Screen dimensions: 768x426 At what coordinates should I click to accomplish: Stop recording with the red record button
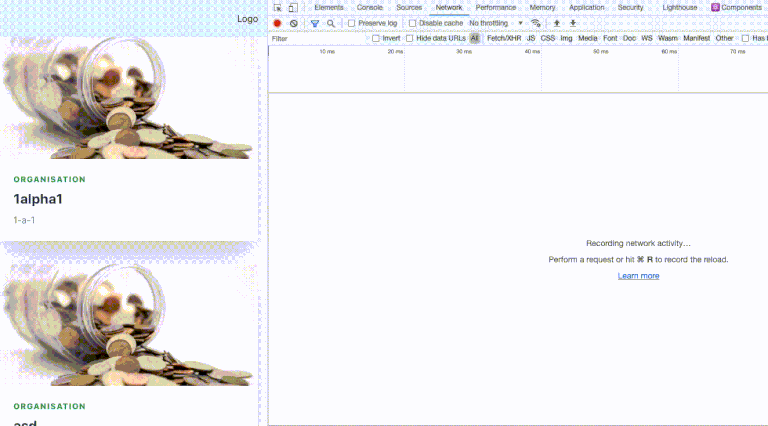click(277, 23)
